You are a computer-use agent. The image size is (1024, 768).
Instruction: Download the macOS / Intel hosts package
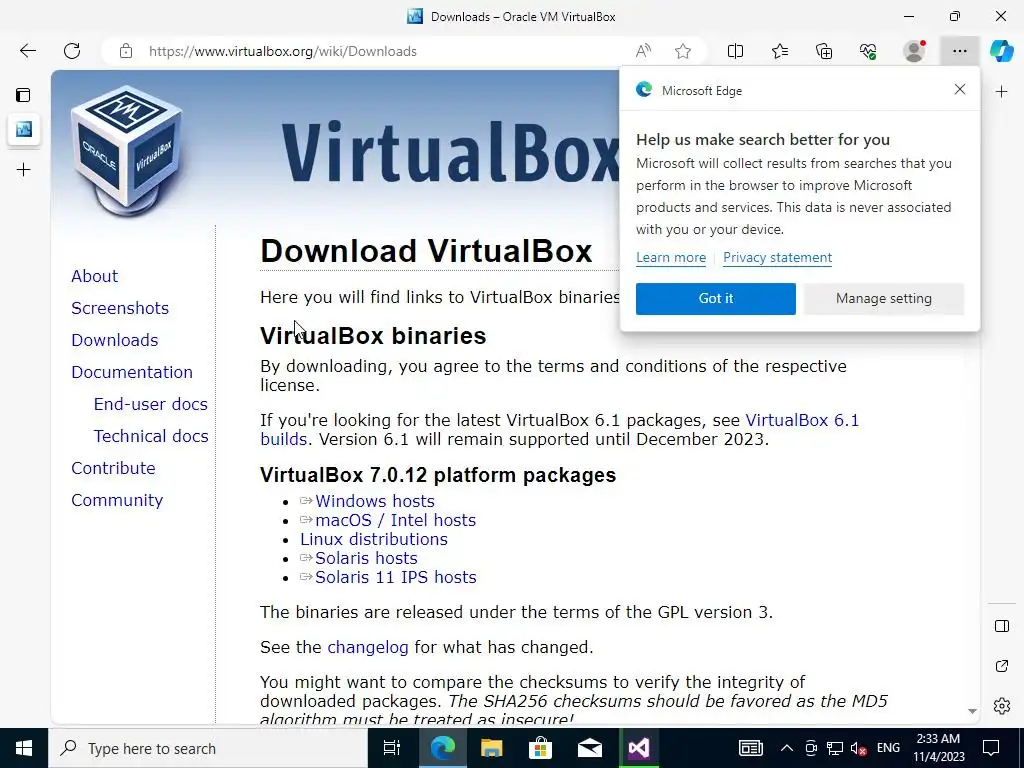point(396,520)
